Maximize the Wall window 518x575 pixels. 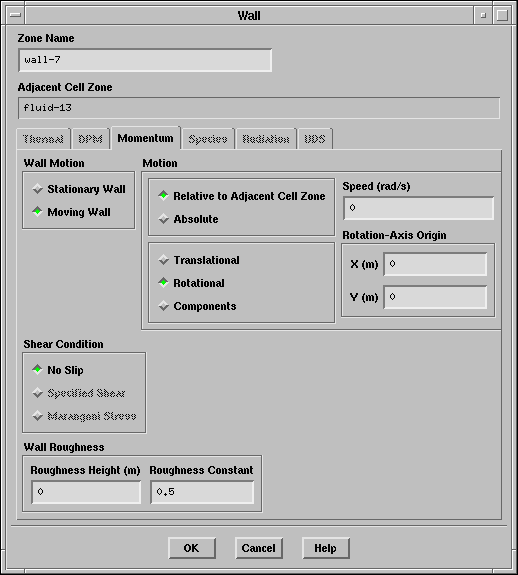(502, 15)
